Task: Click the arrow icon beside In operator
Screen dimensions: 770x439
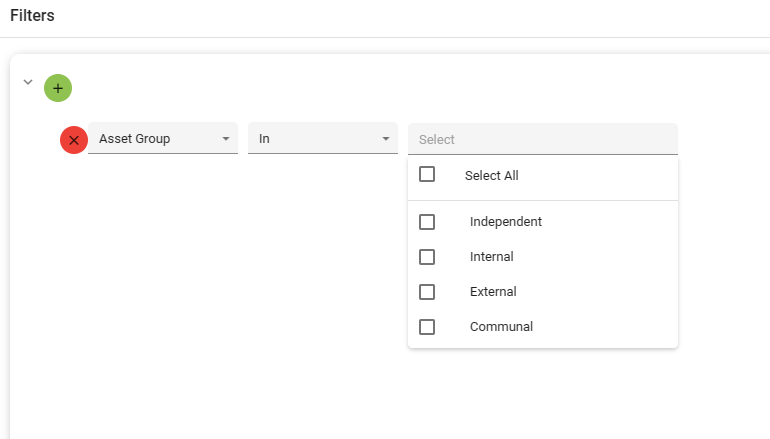Action: click(x=386, y=139)
